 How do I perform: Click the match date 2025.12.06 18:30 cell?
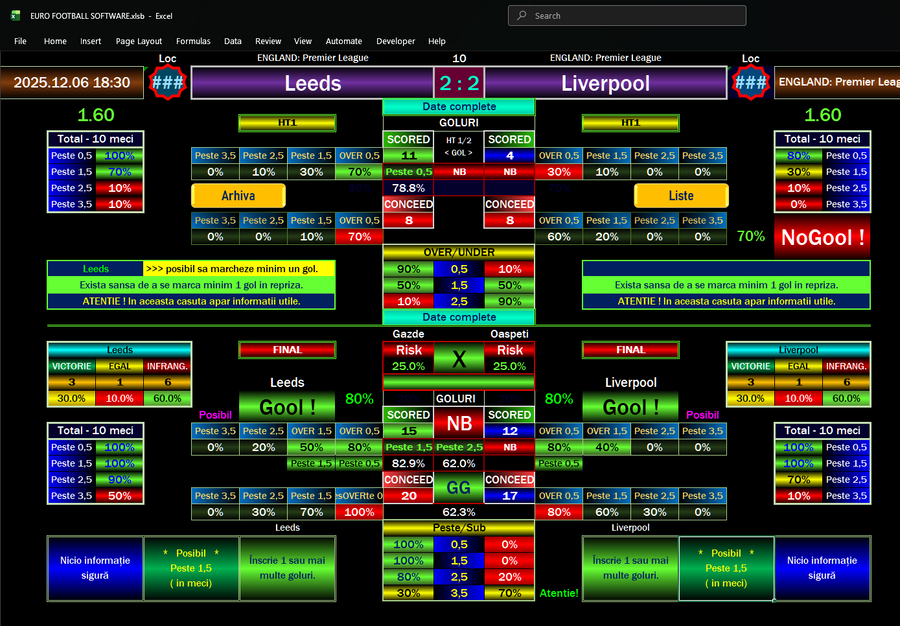tap(72, 83)
